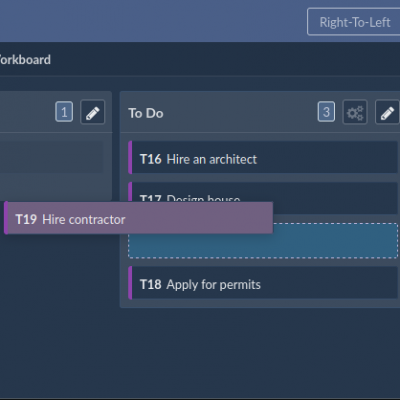The height and width of the screenshot is (400, 400).
Task: Open the To Do column triggers gear icon
Action: [355, 112]
